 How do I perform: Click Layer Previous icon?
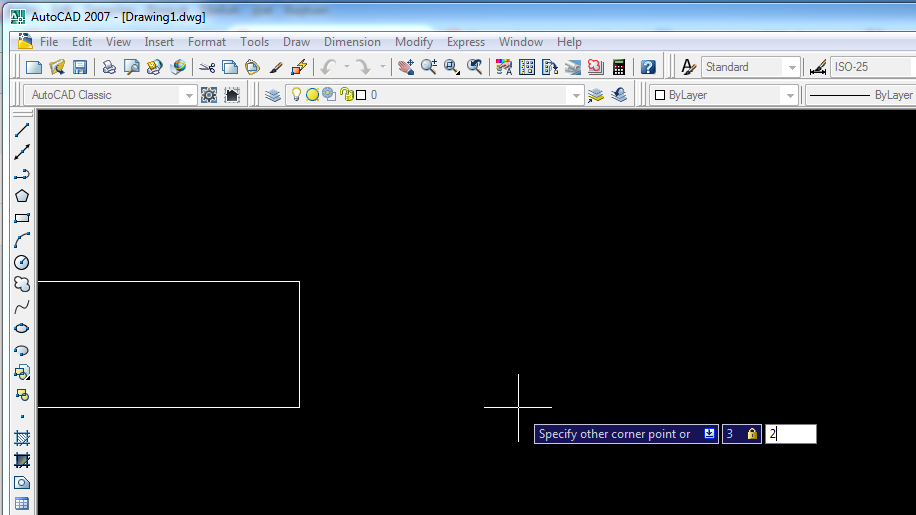click(x=619, y=95)
